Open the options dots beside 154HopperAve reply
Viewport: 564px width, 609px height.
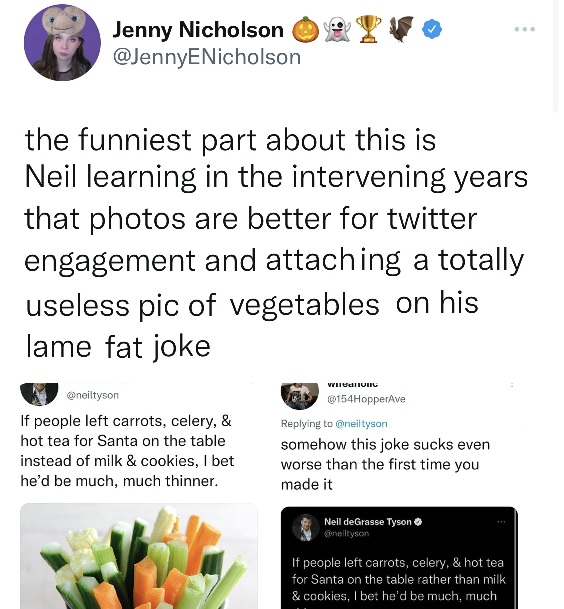(x=512, y=385)
